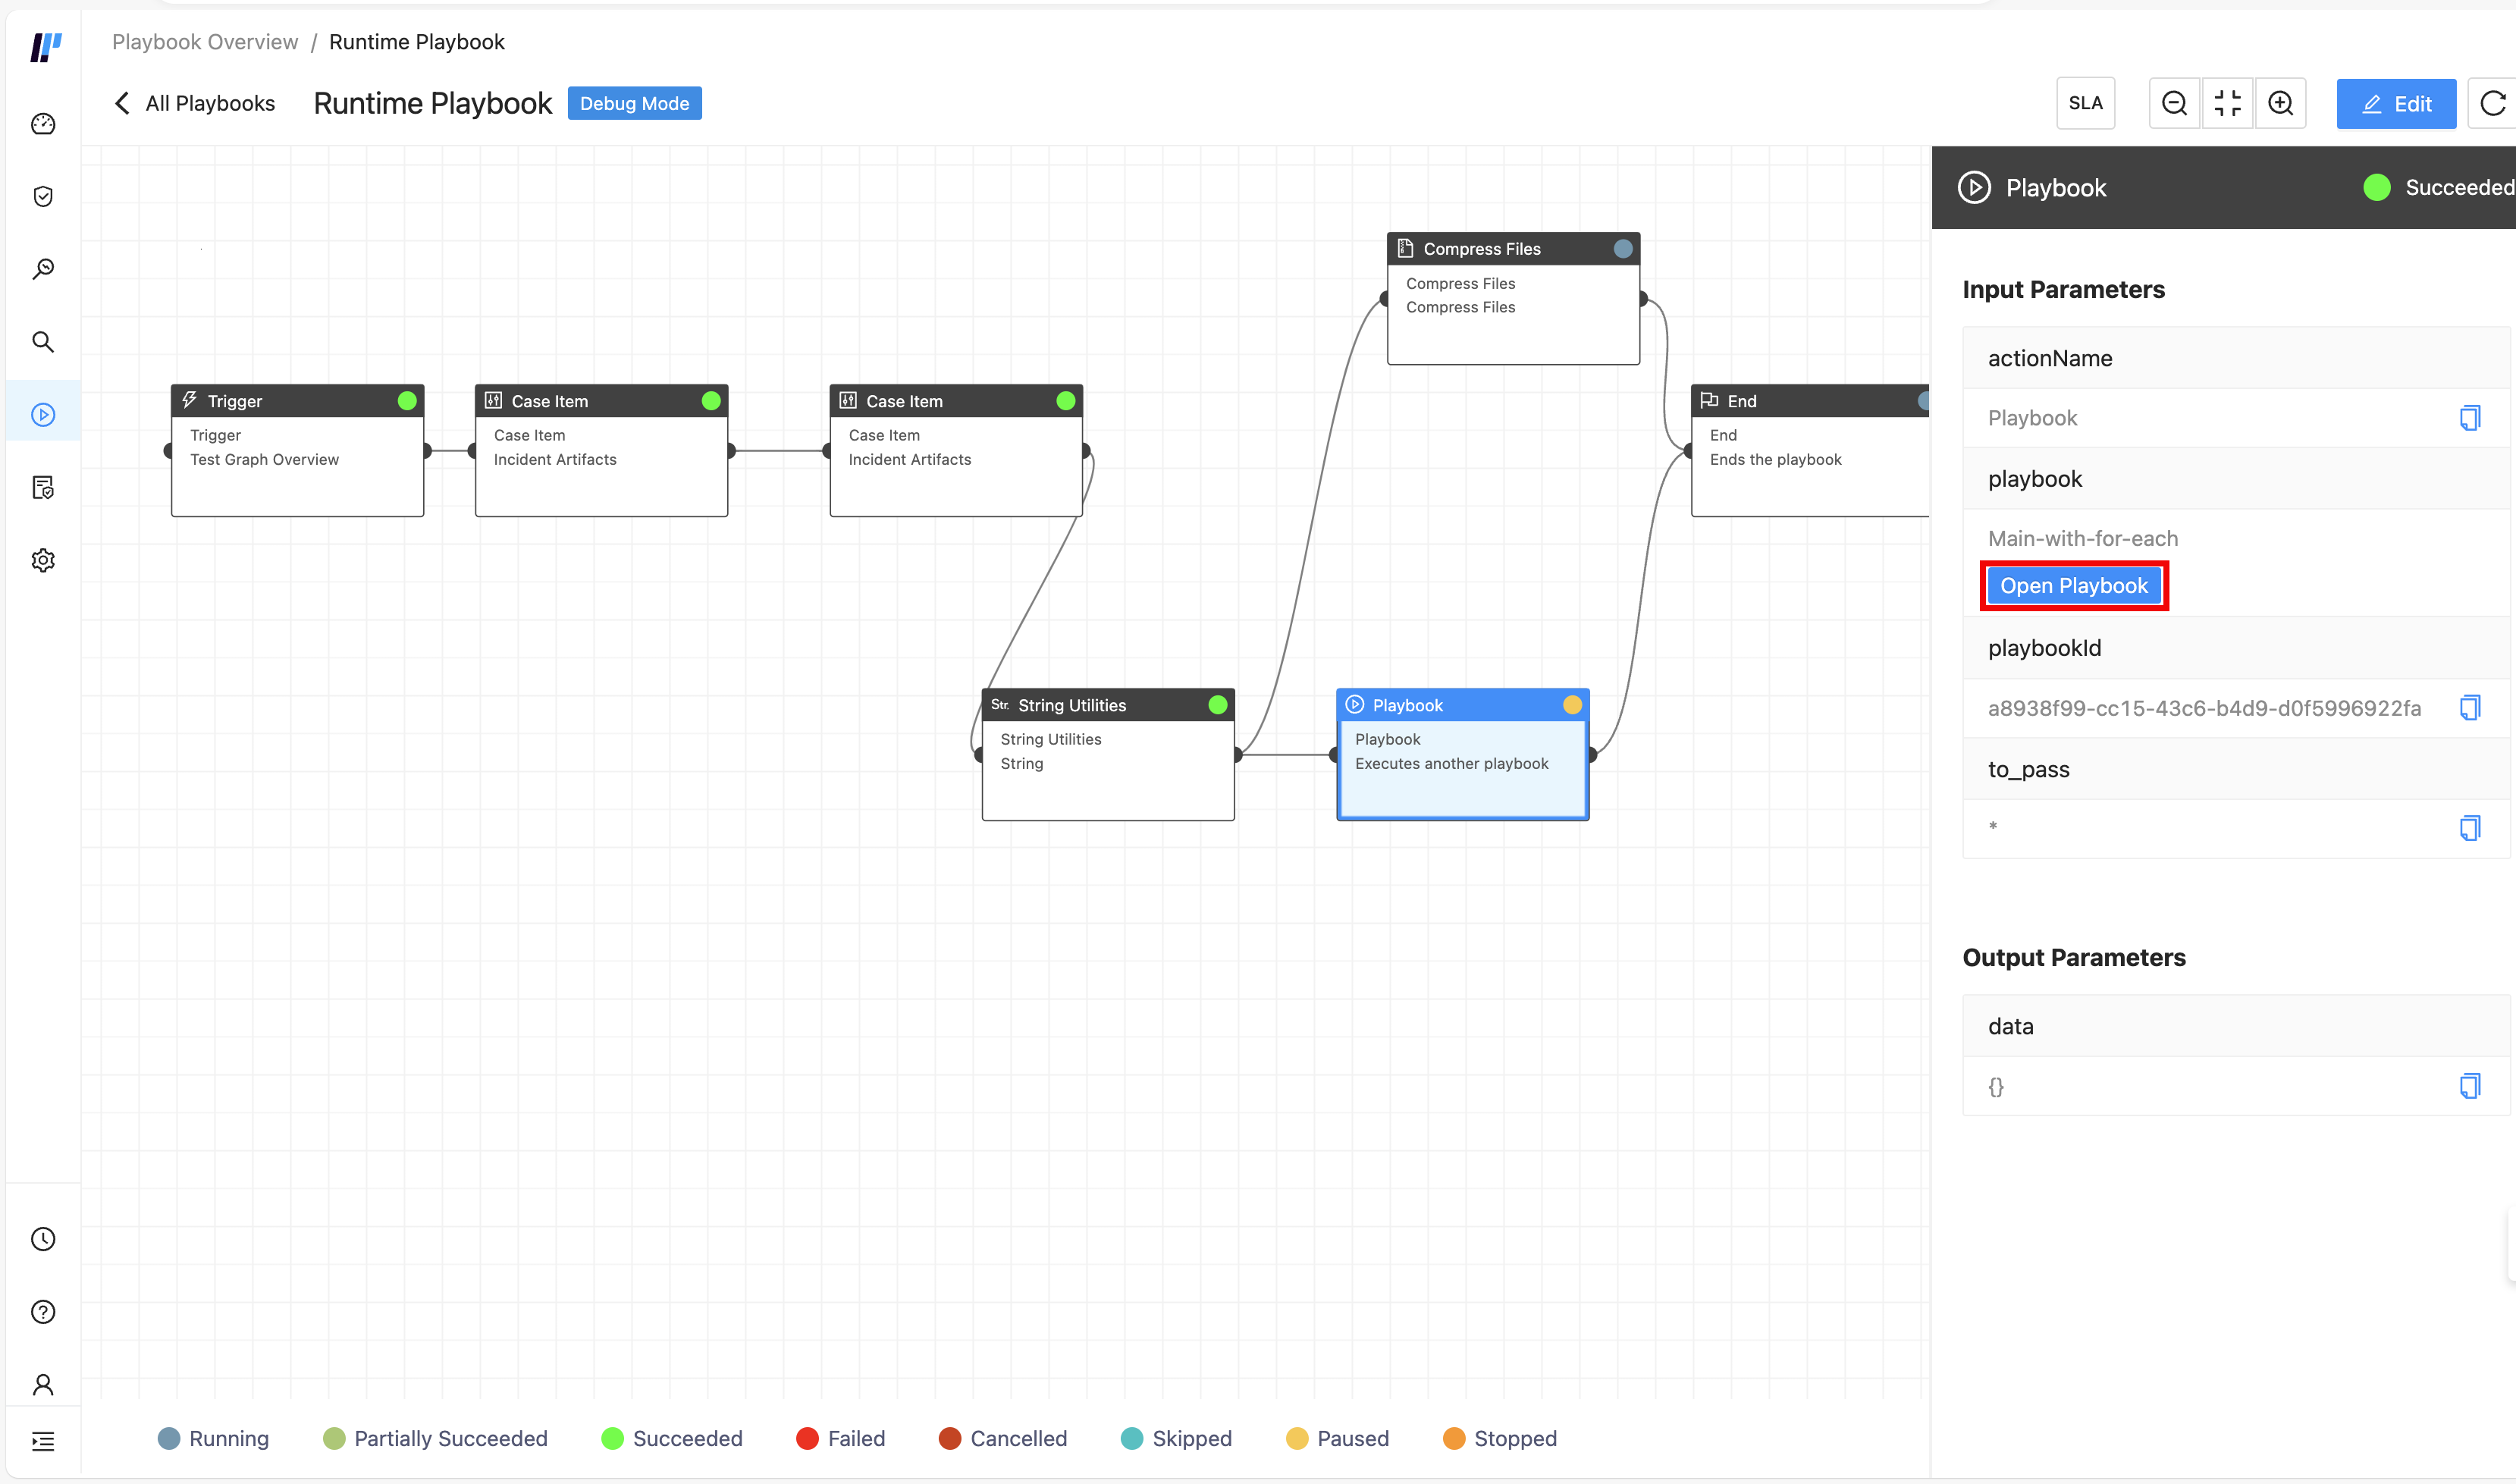Copy the playbookId value
This screenshot has height=1484, width=2516.
point(2469,708)
